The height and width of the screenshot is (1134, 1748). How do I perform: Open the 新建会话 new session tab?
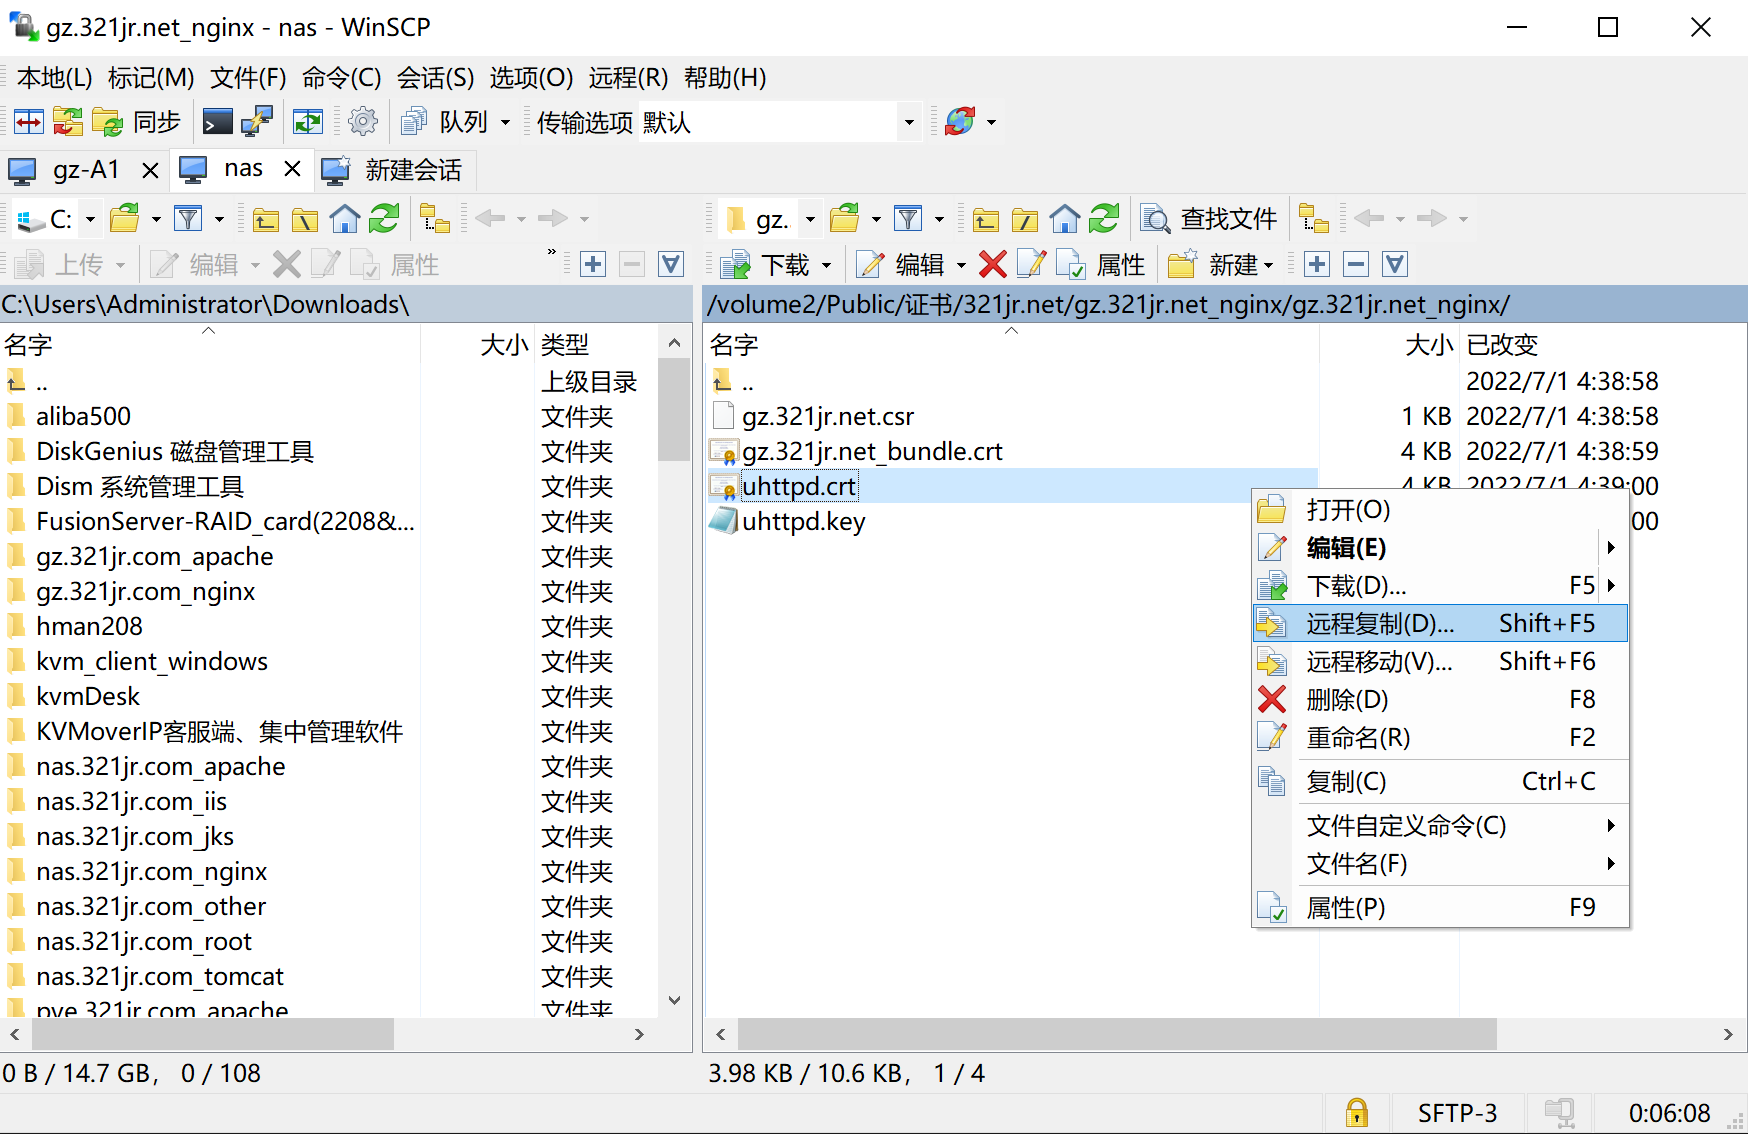click(393, 170)
